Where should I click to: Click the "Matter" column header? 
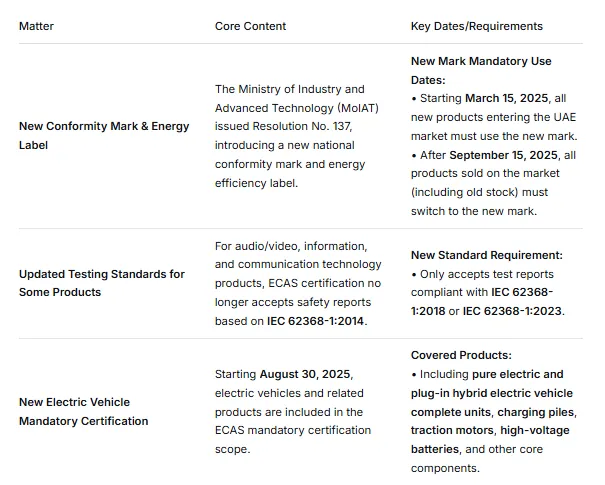[x=36, y=26]
